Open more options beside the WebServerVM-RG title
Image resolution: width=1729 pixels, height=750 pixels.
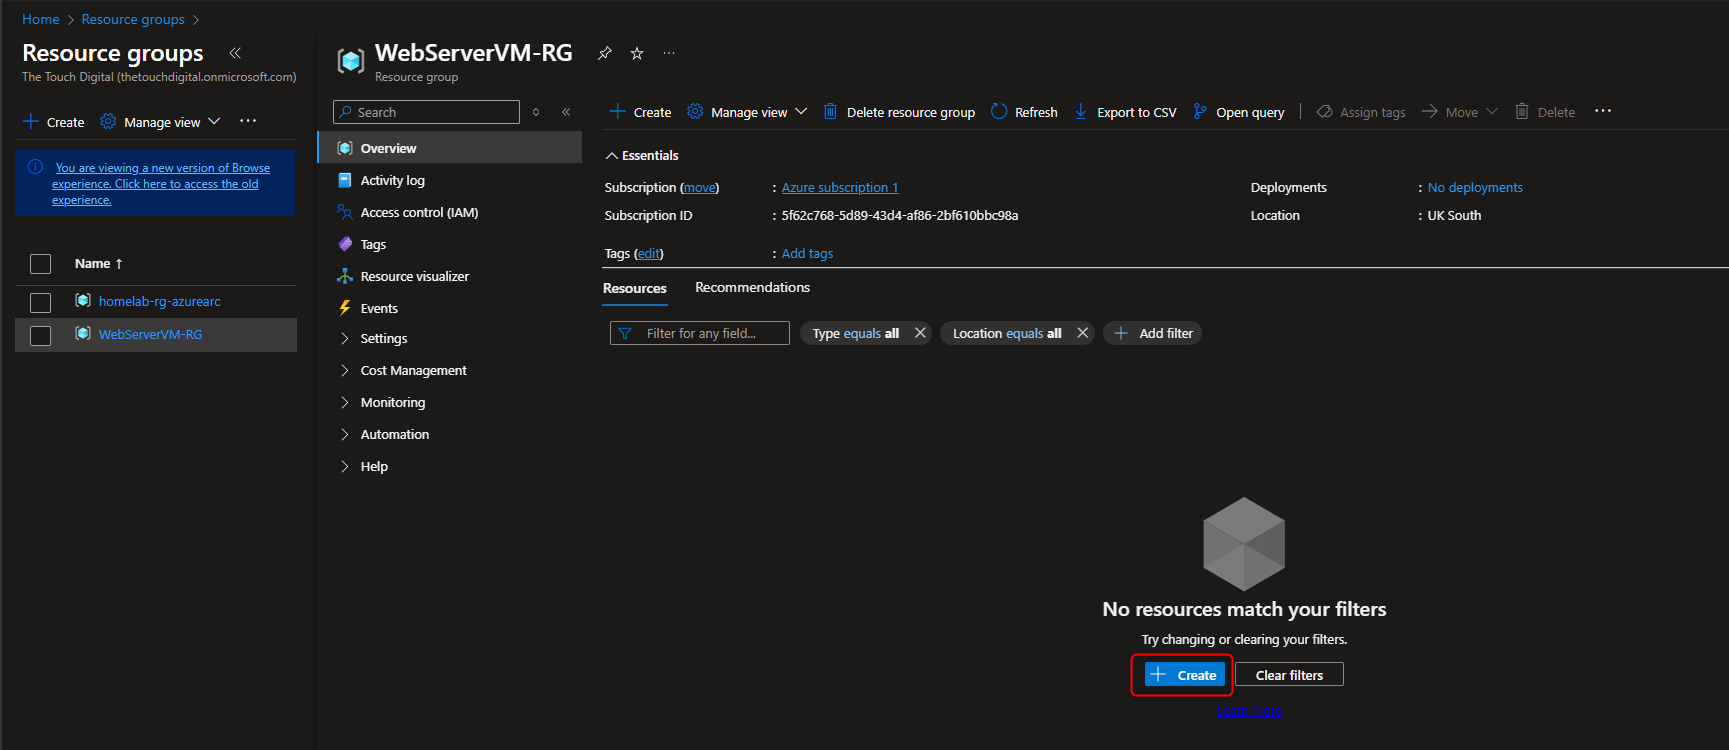pos(669,53)
